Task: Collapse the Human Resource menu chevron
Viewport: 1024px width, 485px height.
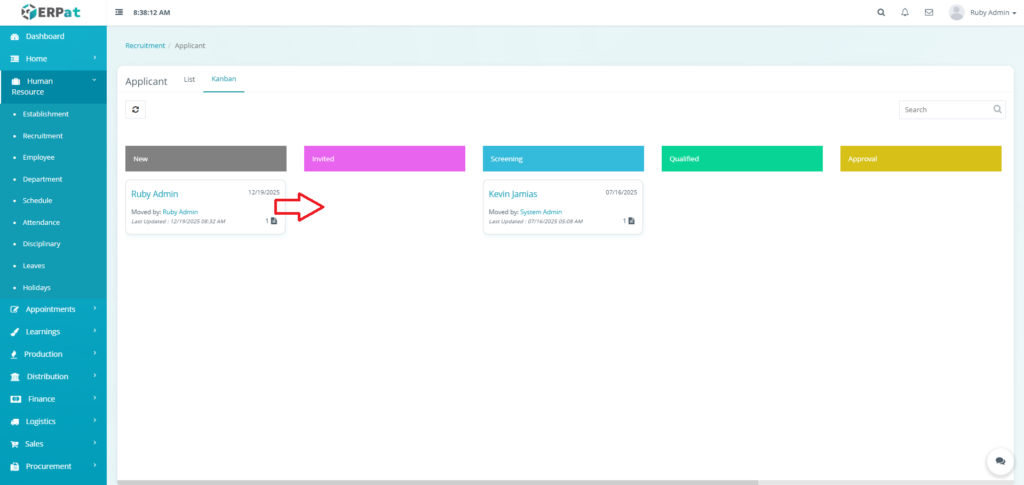Action: pos(95,80)
